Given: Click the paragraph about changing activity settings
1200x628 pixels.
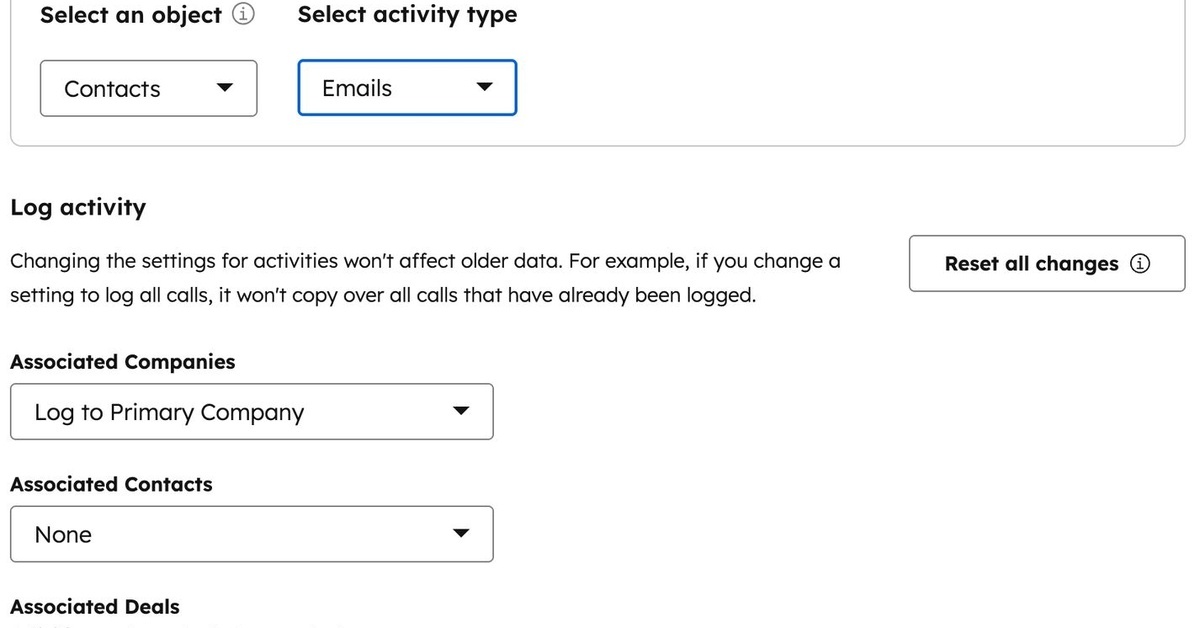Looking at the screenshot, I should pyautogui.click(x=425, y=279).
